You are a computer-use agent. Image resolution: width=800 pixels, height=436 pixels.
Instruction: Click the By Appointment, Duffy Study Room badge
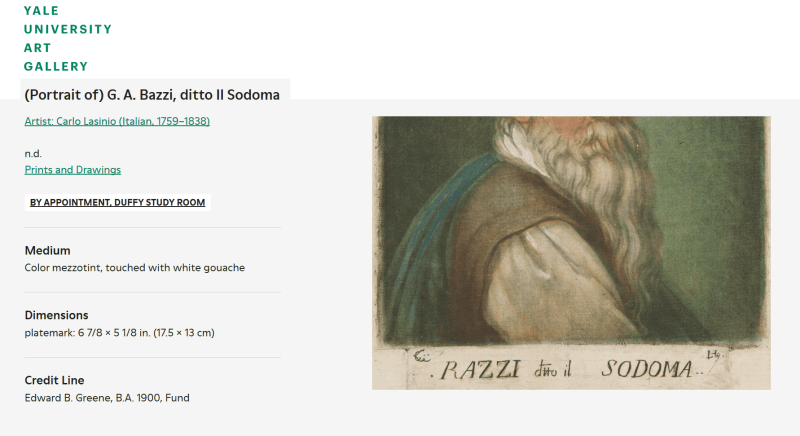click(117, 202)
